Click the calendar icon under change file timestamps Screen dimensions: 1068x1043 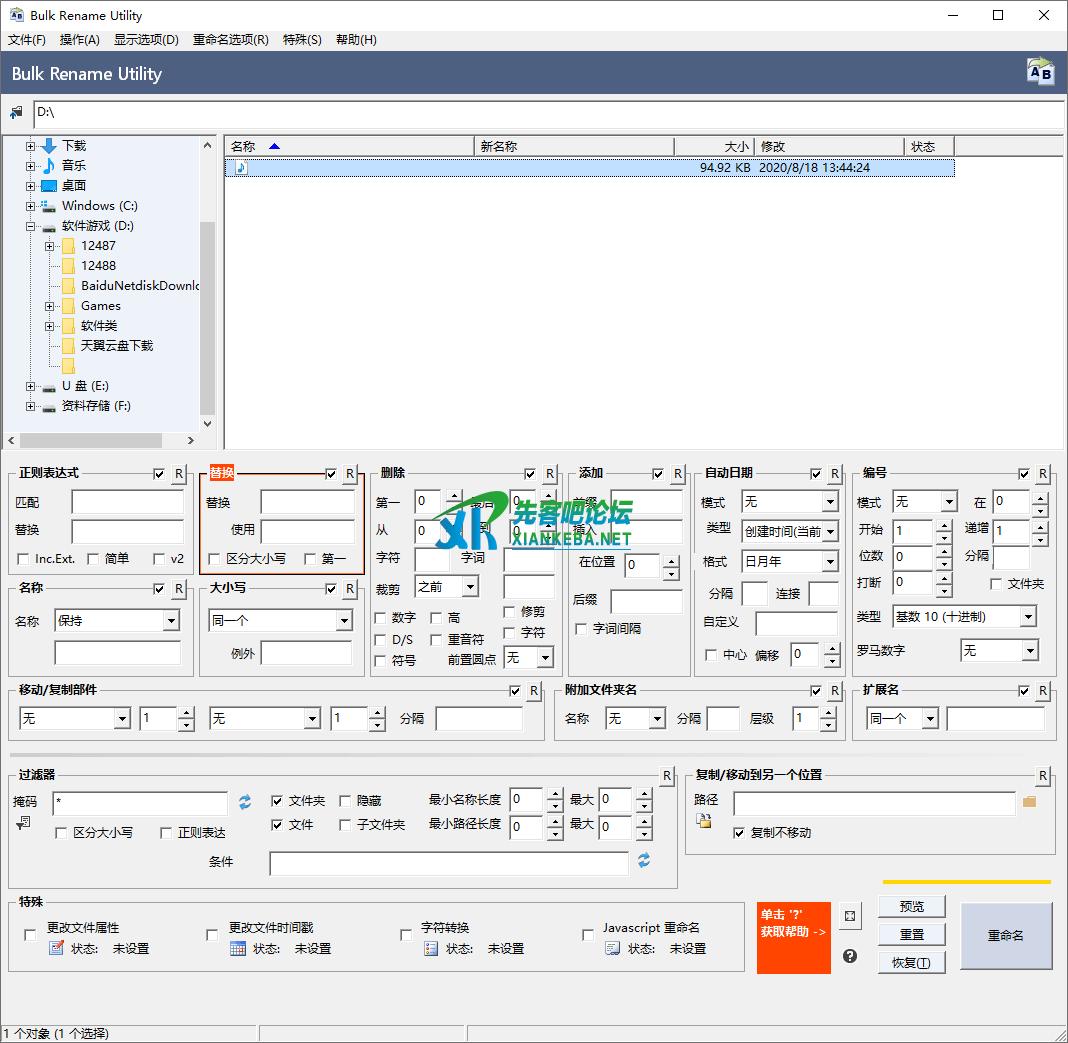tap(238, 948)
